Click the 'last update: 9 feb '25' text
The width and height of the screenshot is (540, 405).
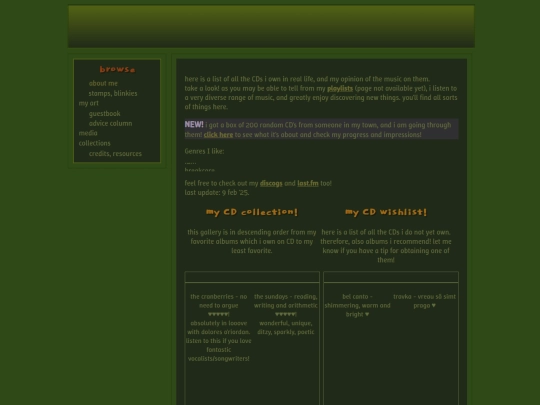click(x=217, y=193)
